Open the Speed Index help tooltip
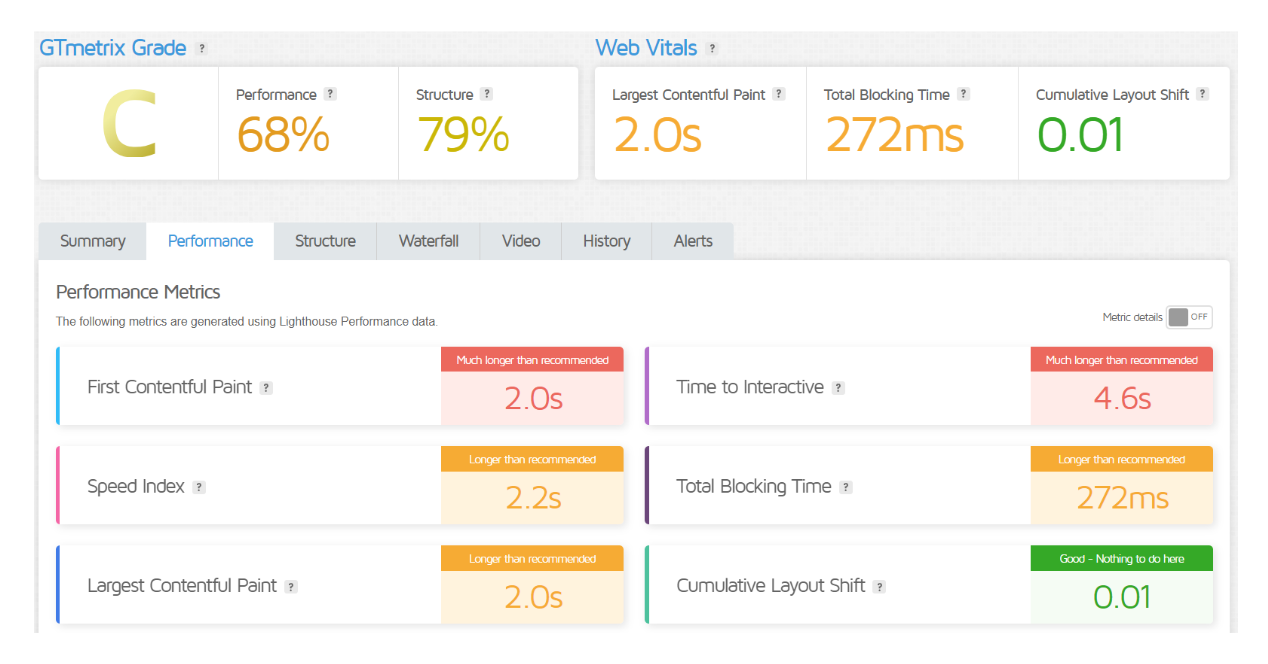Image resolution: width=1268 pixels, height=664 pixels. coord(198,487)
